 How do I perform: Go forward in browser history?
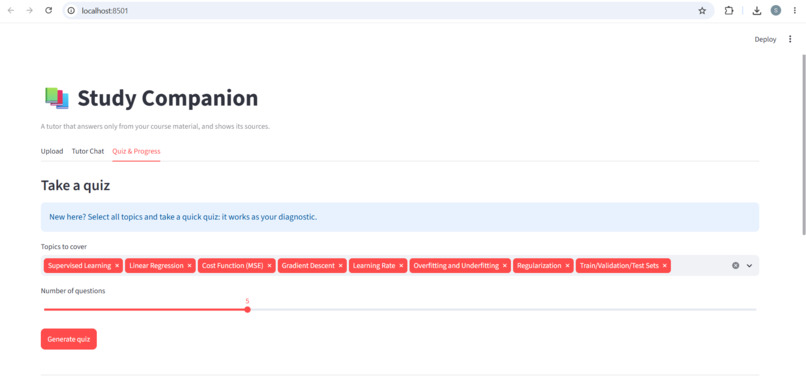coord(29,10)
